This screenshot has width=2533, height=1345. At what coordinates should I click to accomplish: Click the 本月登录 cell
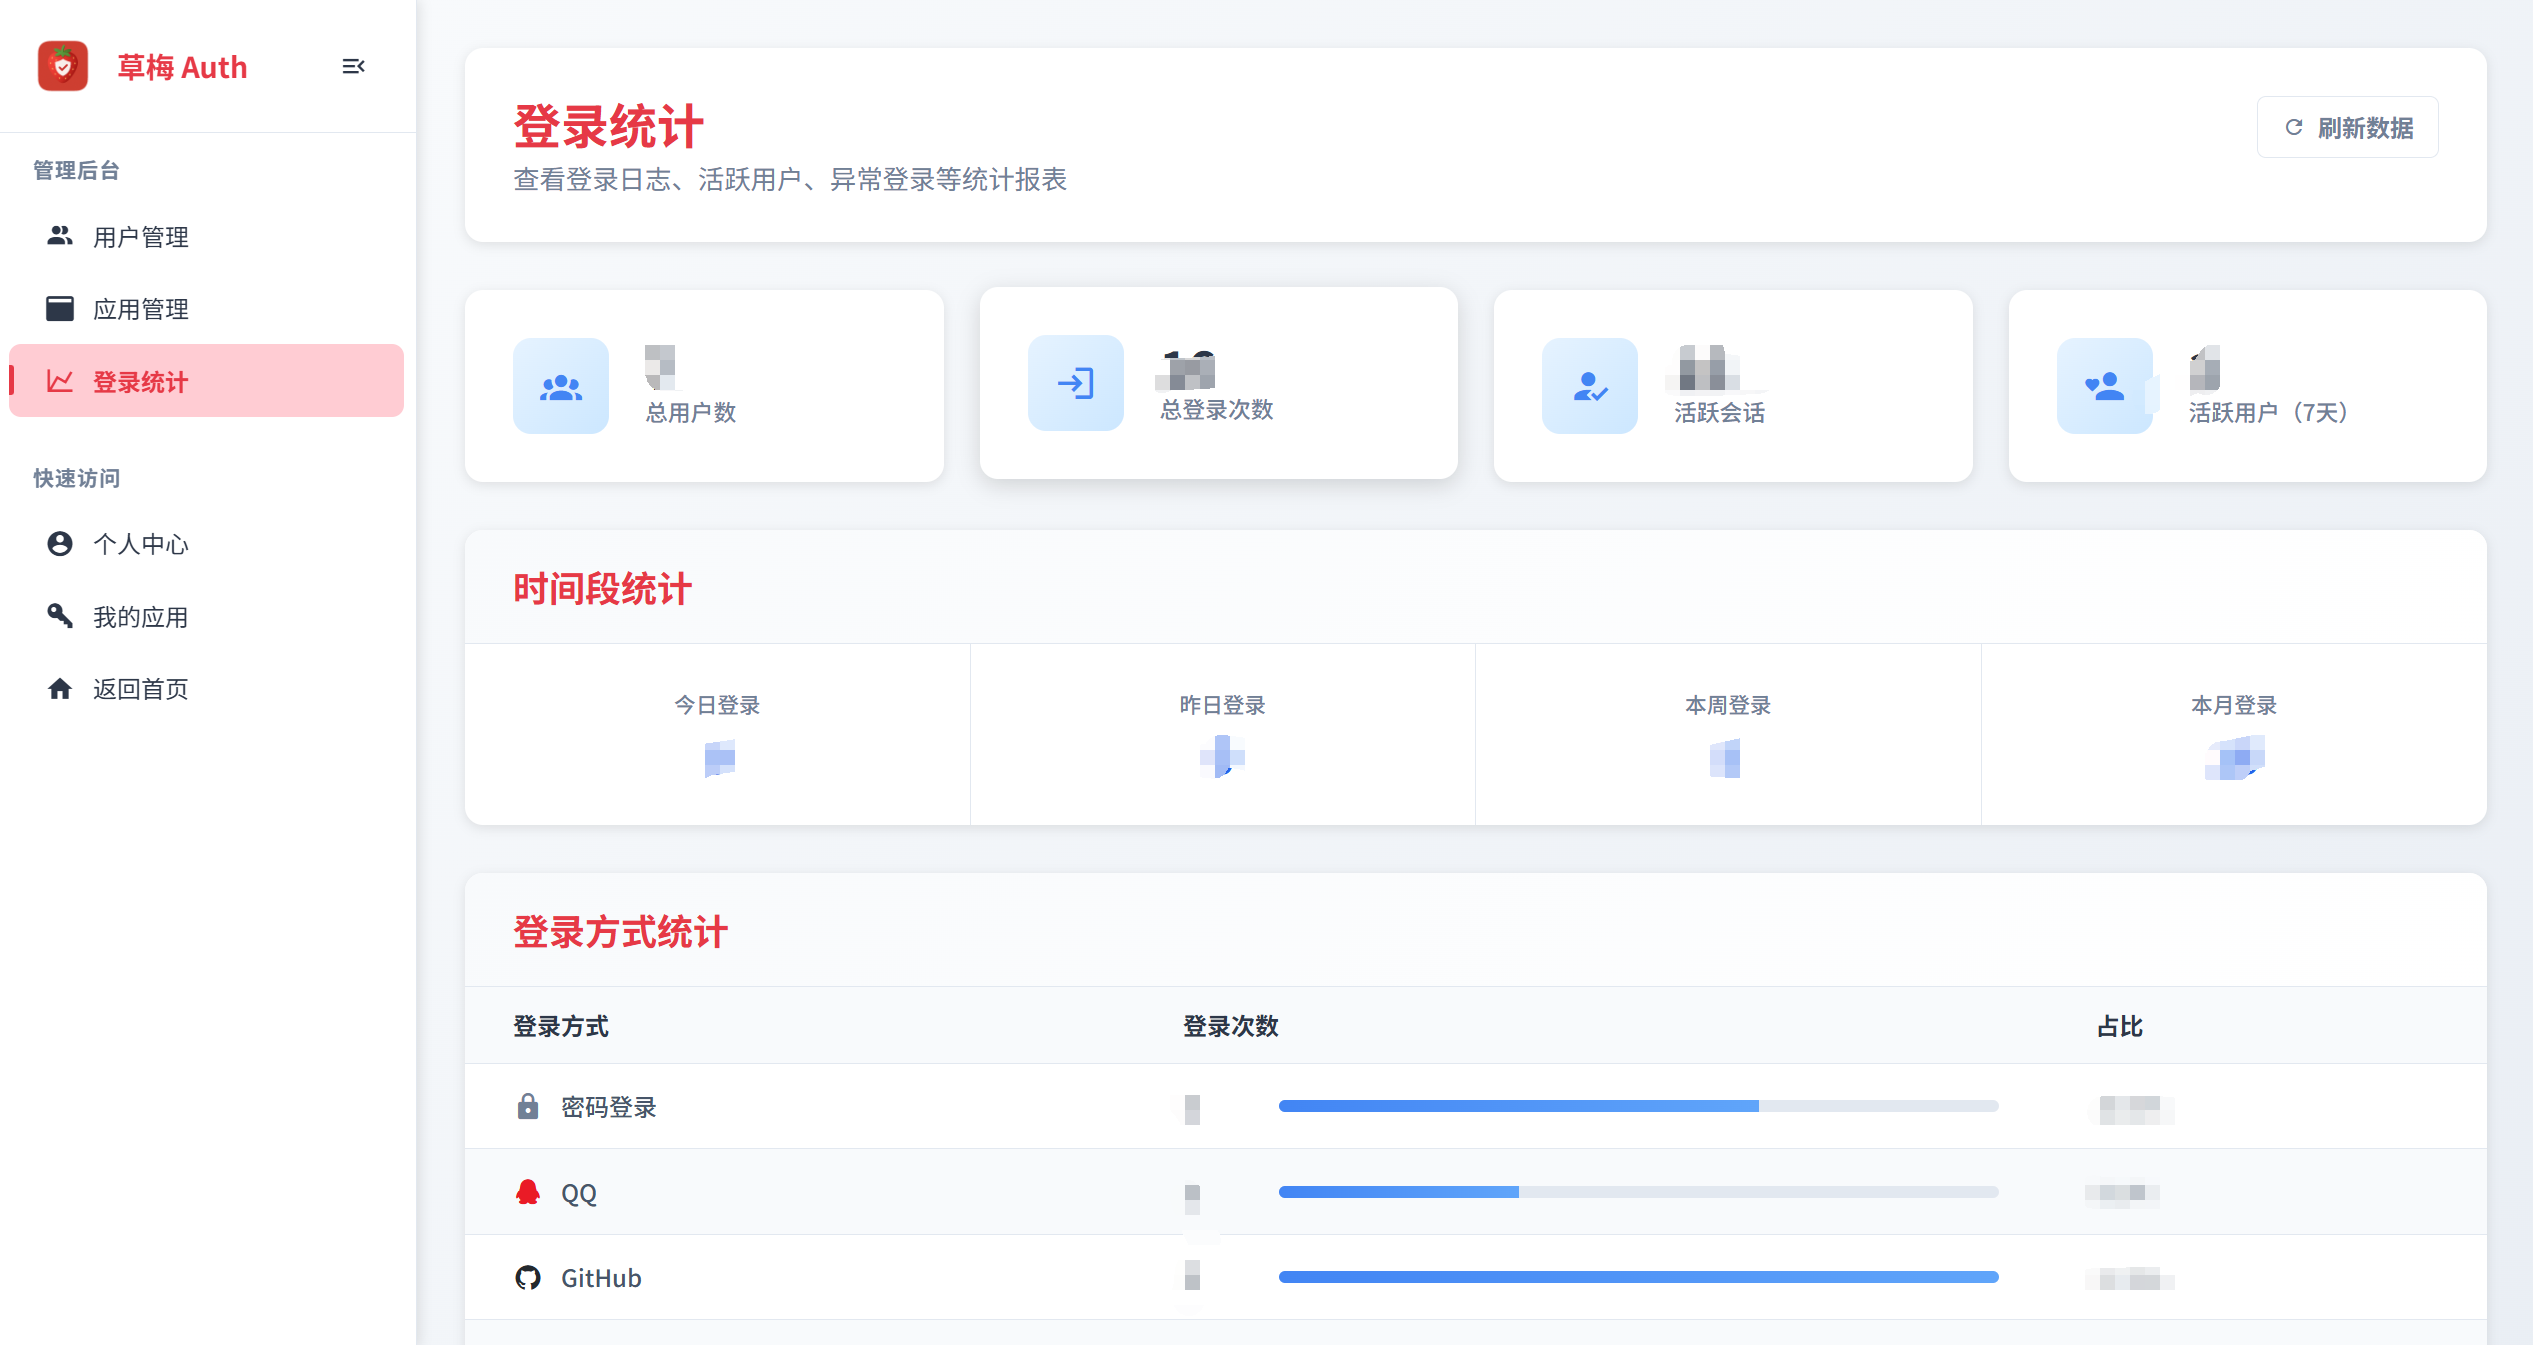pos(2234,735)
